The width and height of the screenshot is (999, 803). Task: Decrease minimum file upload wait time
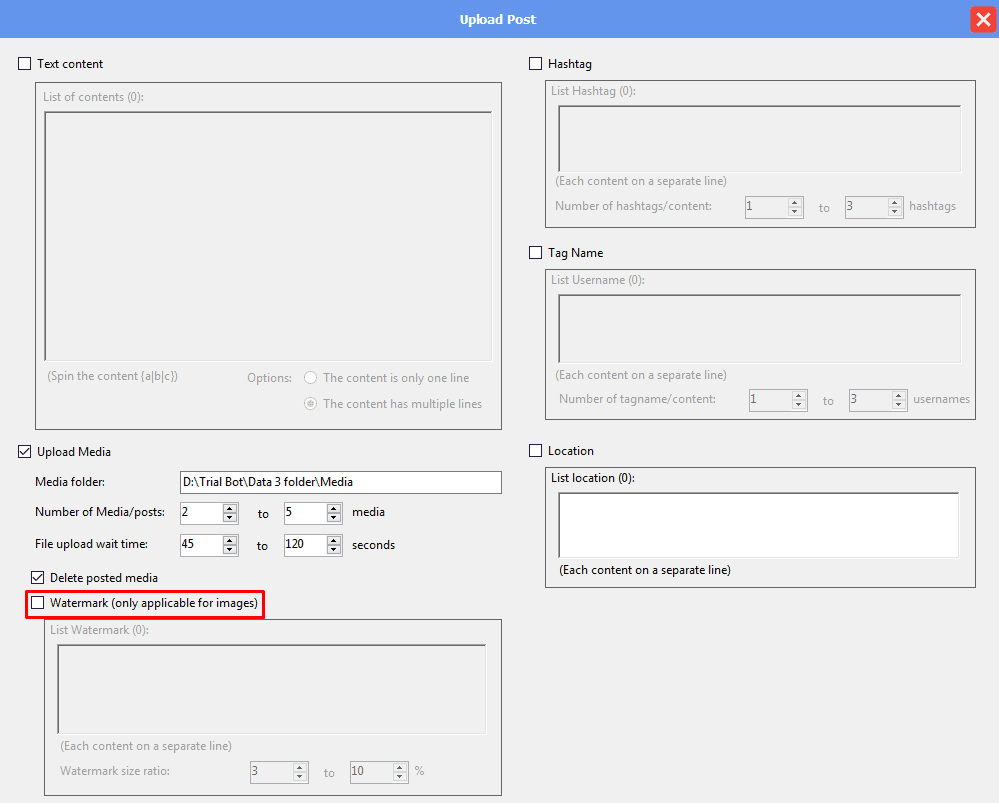pos(230,550)
